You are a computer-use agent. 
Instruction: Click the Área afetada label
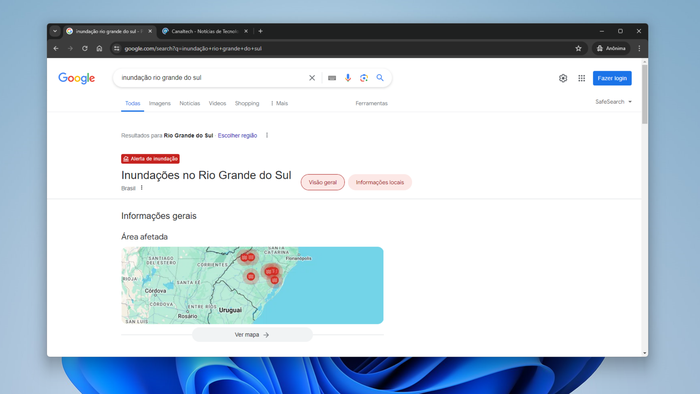coord(145,236)
